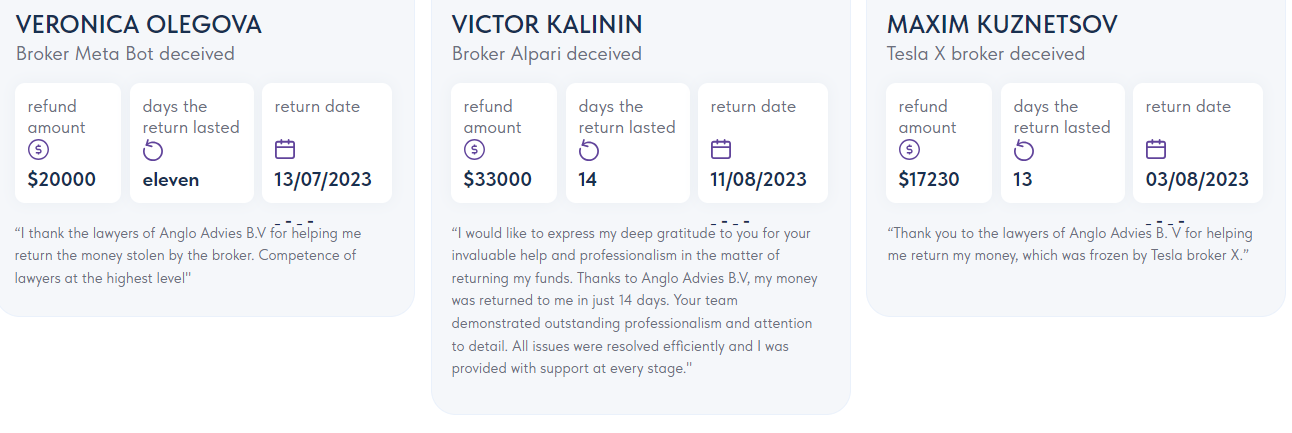The image size is (1292, 433).
Task: Click duration icon in Maxim Kuznetsov's card
Action: pos(1024,150)
